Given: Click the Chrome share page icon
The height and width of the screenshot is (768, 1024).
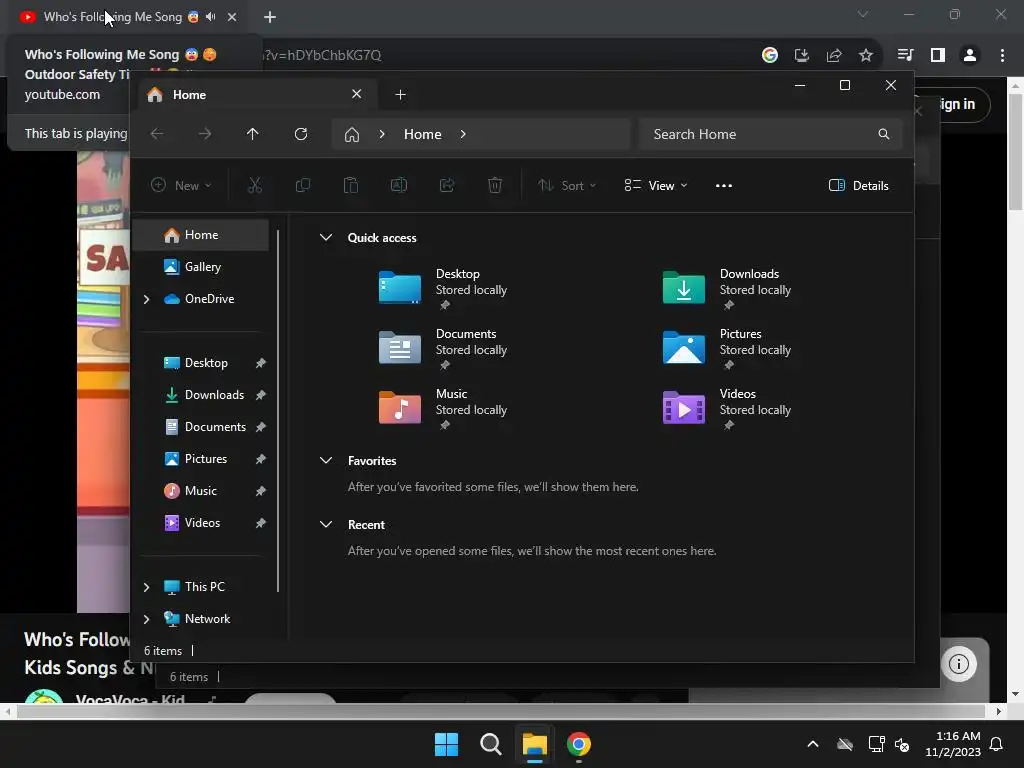Looking at the screenshot, I should point(834,56).
